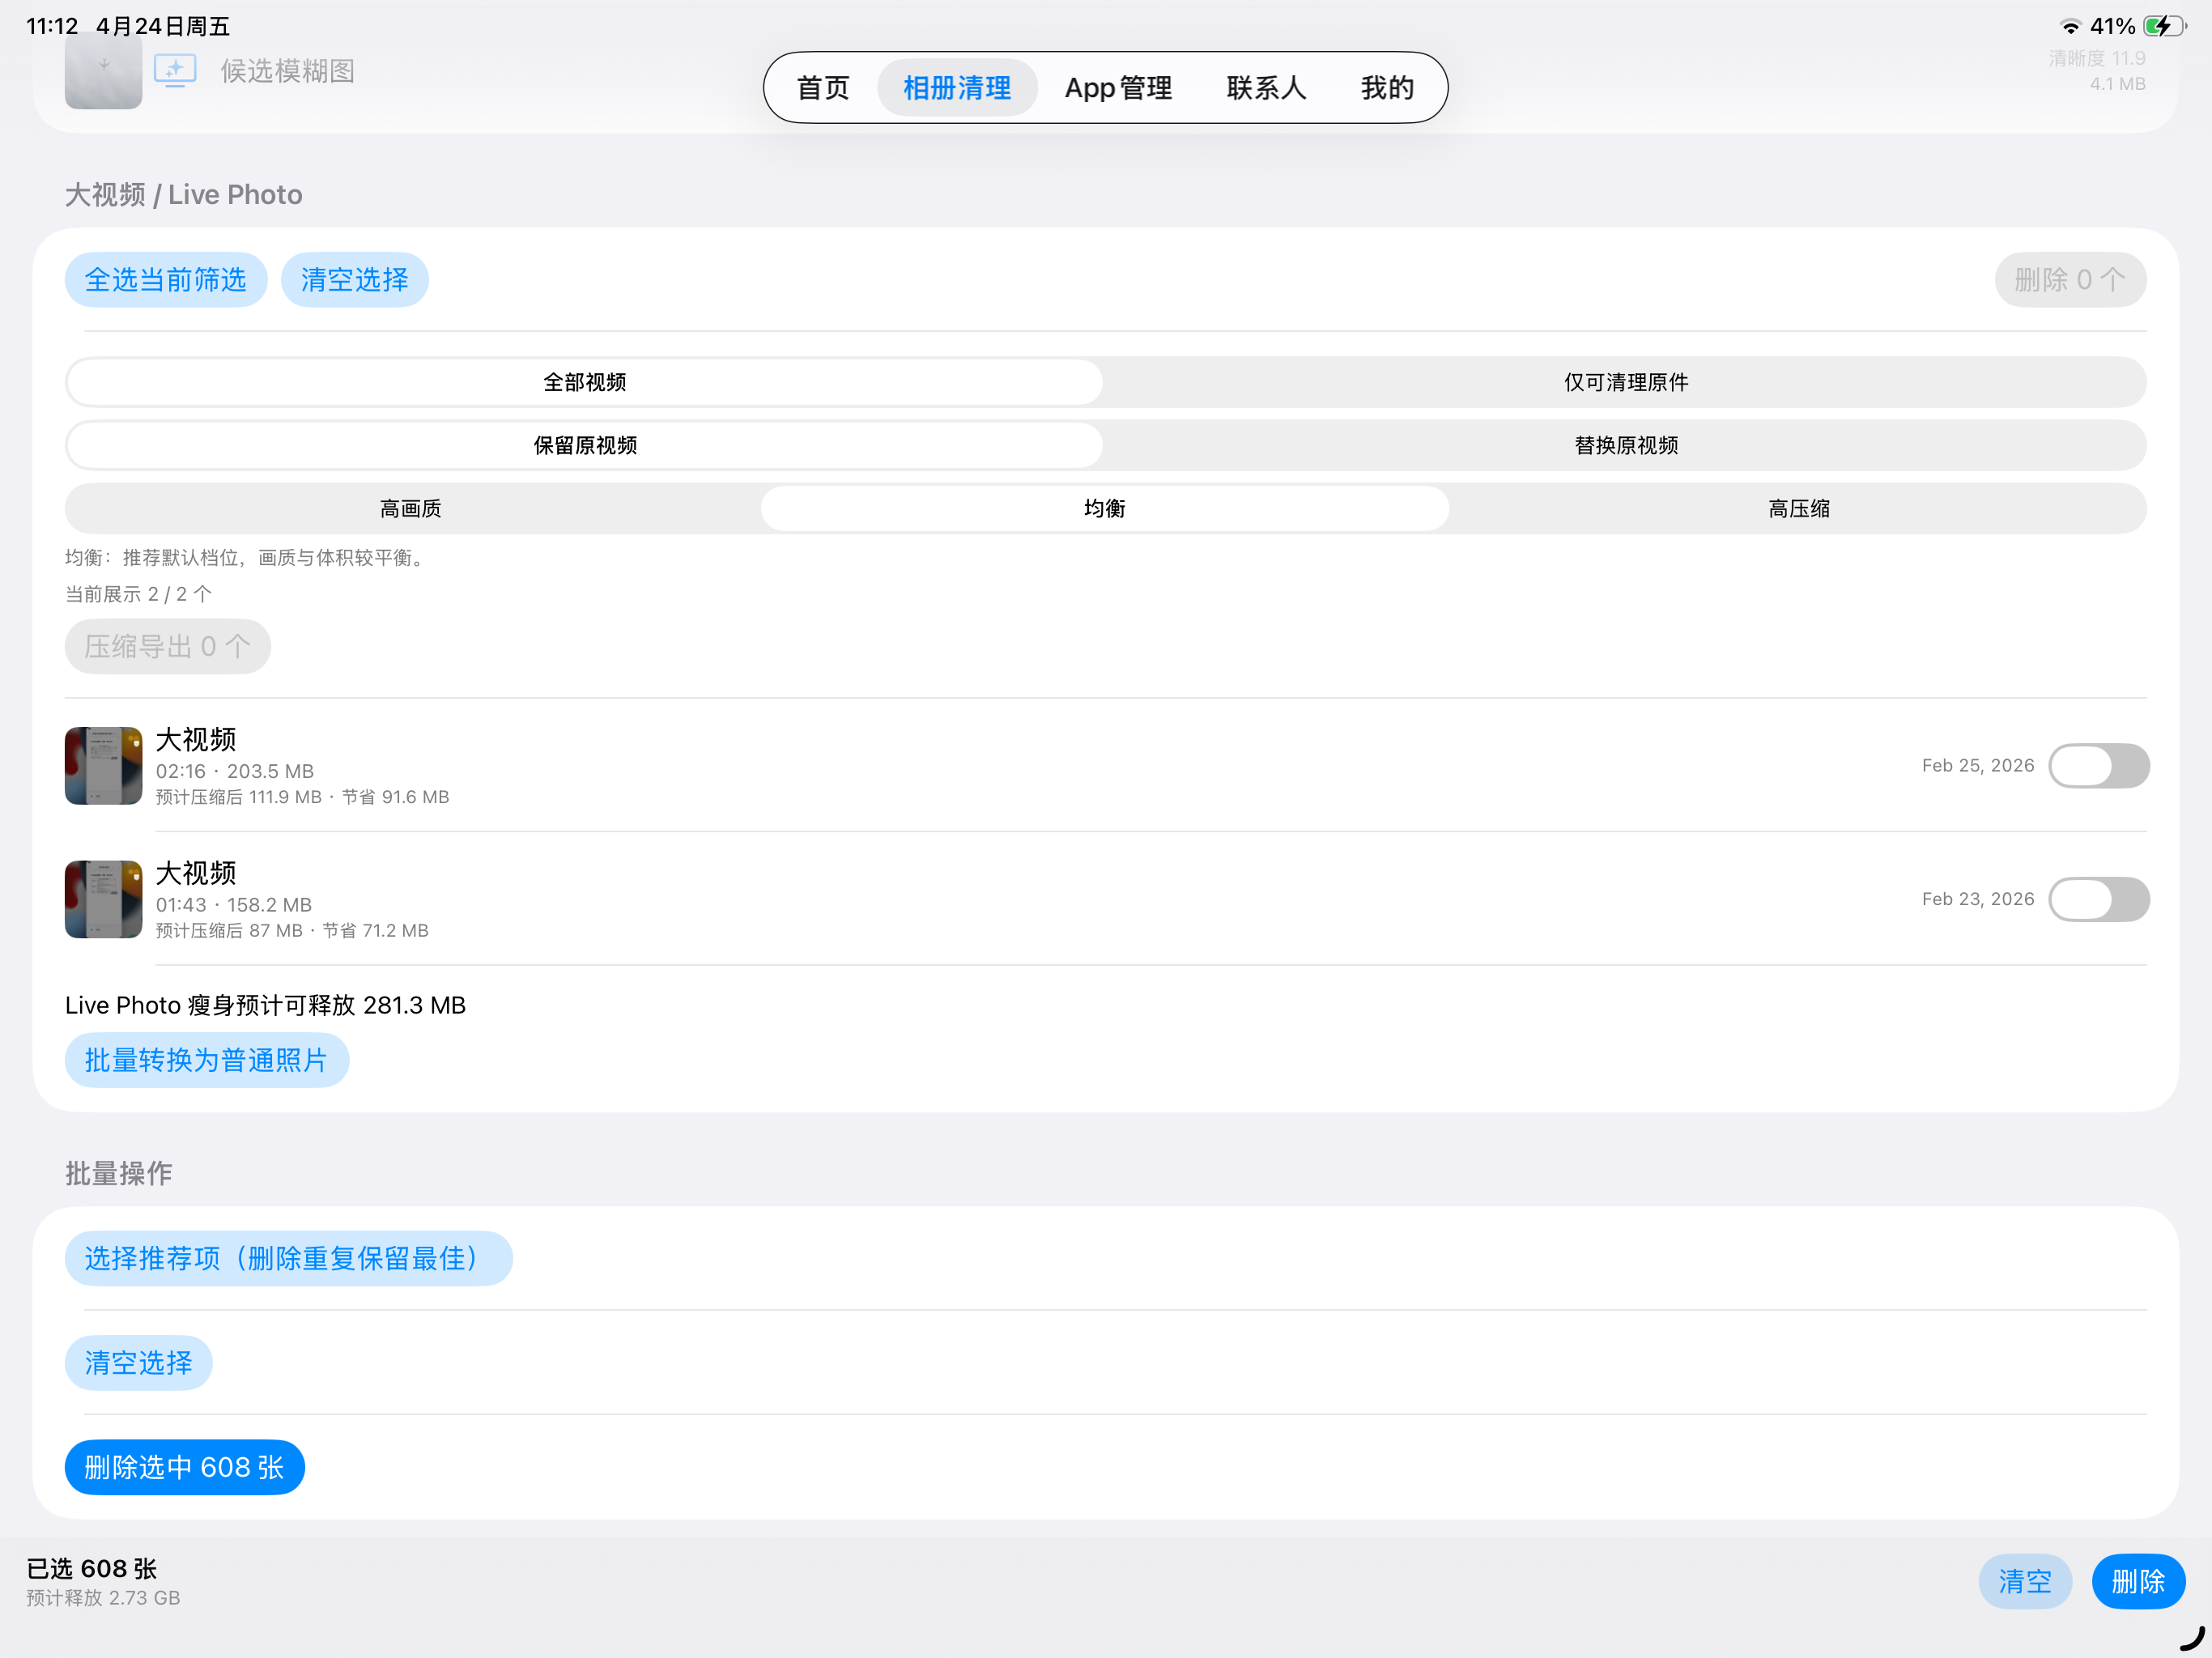The image size is (2212, 1658).
Task: Select the 替换原视频 option
Action: click(x=1626, y=445)
